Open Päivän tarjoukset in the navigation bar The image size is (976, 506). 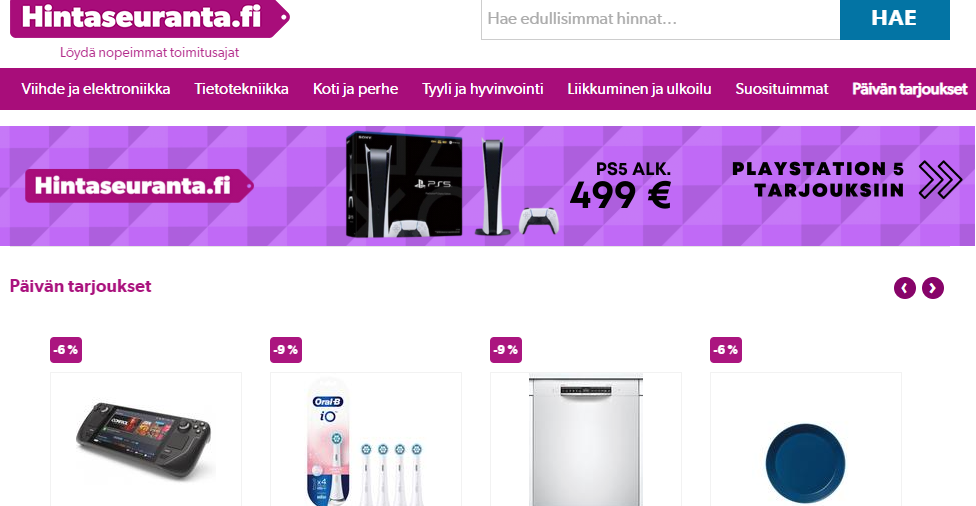pyautogui.click(x=909, y=89)
